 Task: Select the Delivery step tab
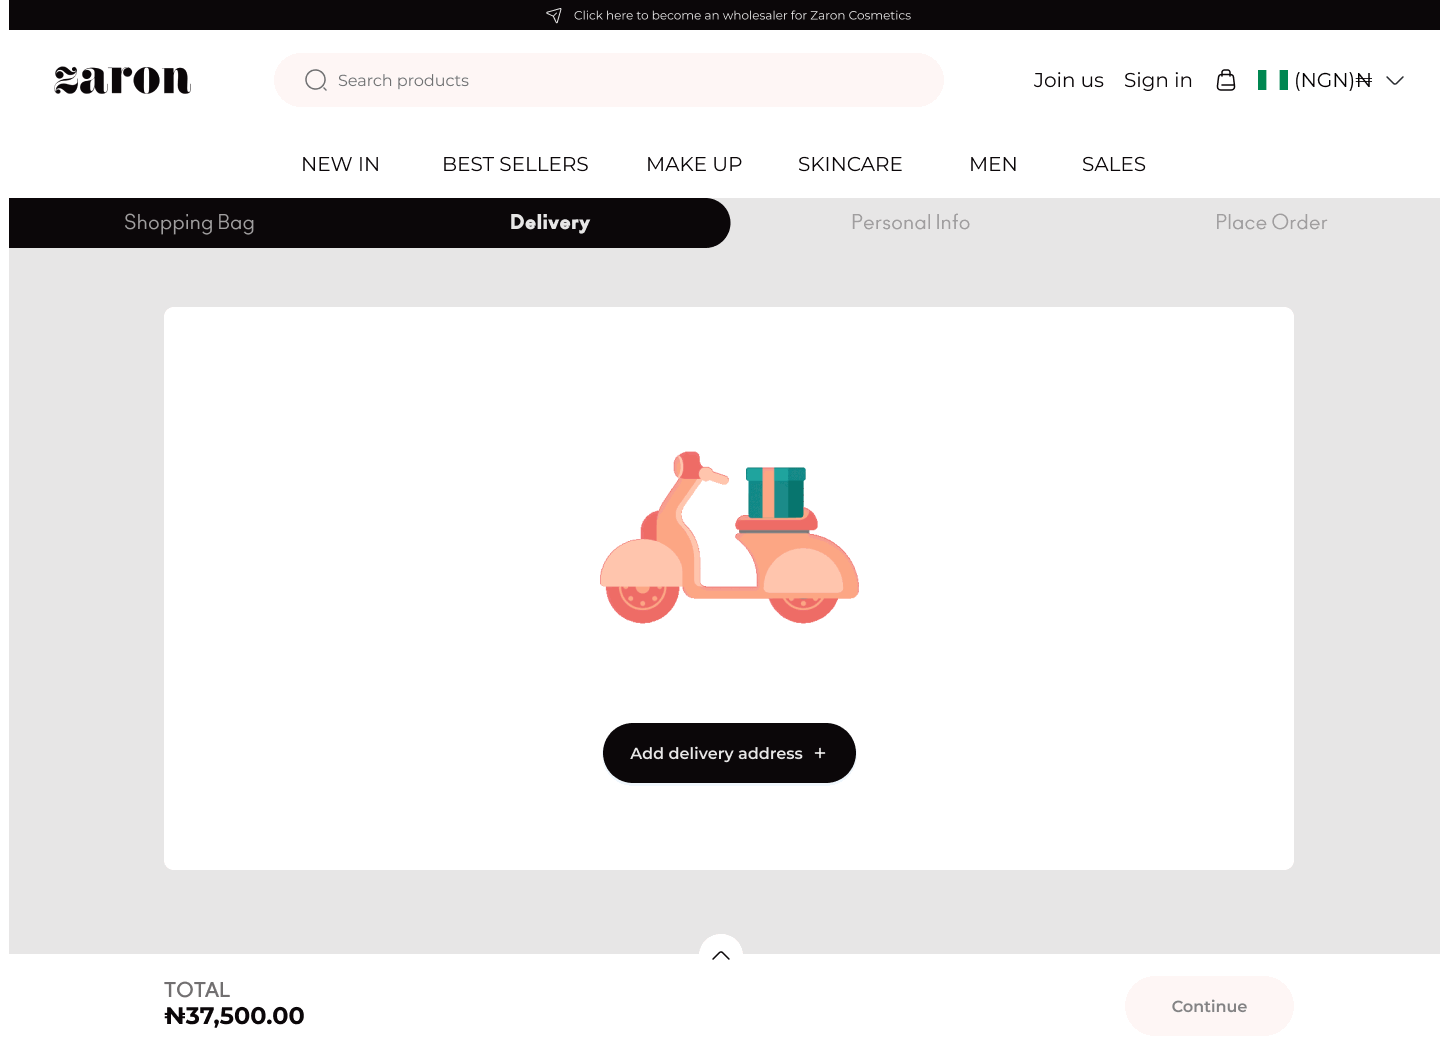click(550, 222)
